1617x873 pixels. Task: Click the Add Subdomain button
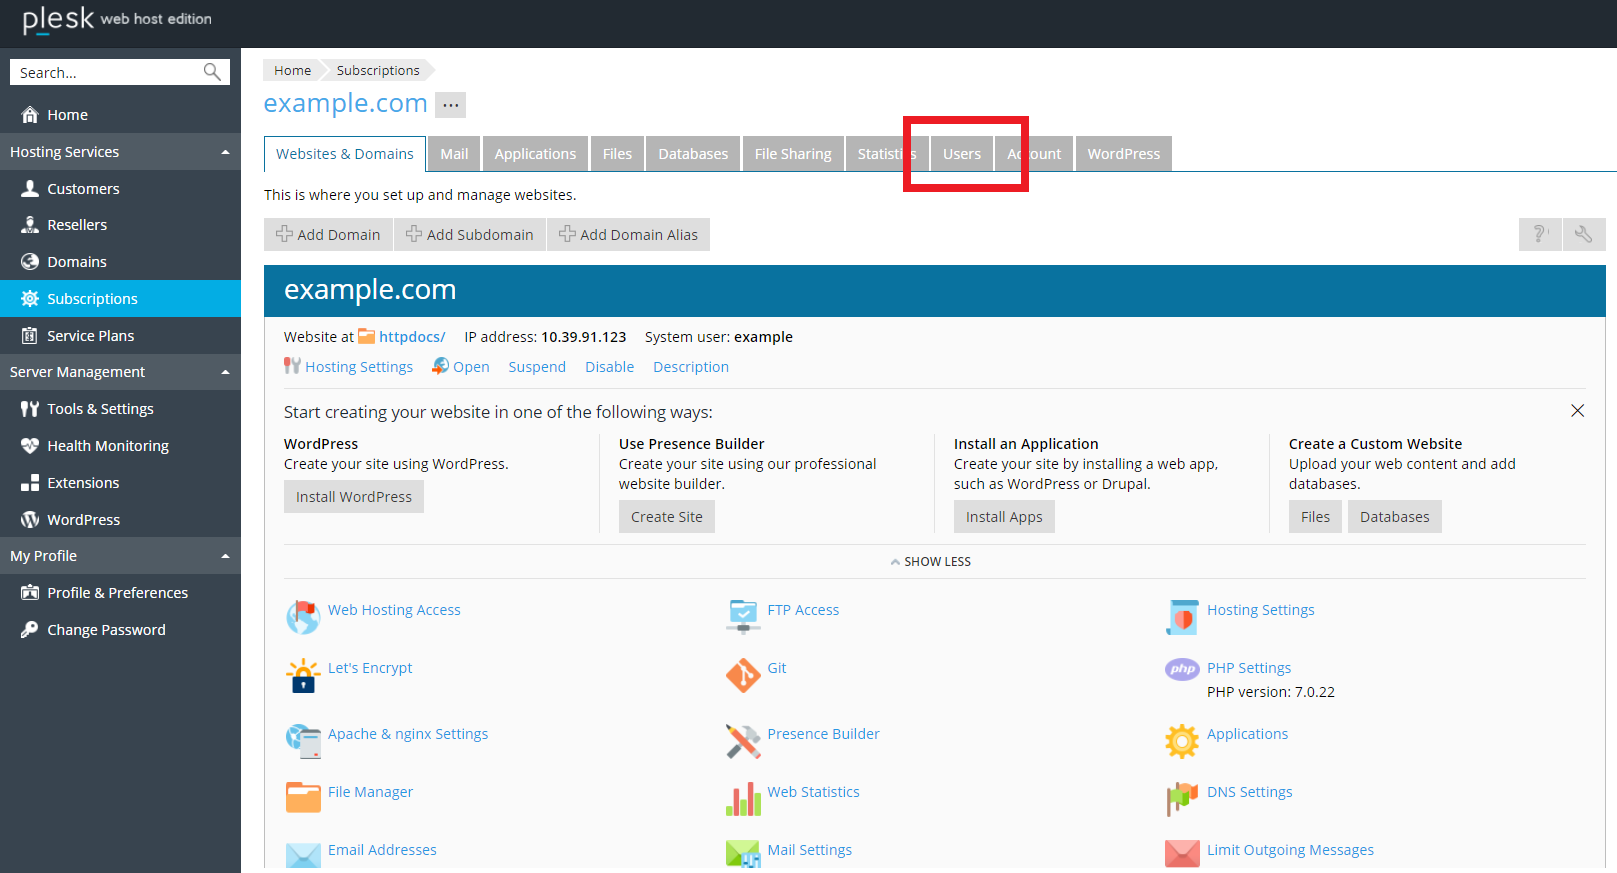[470, 235]
